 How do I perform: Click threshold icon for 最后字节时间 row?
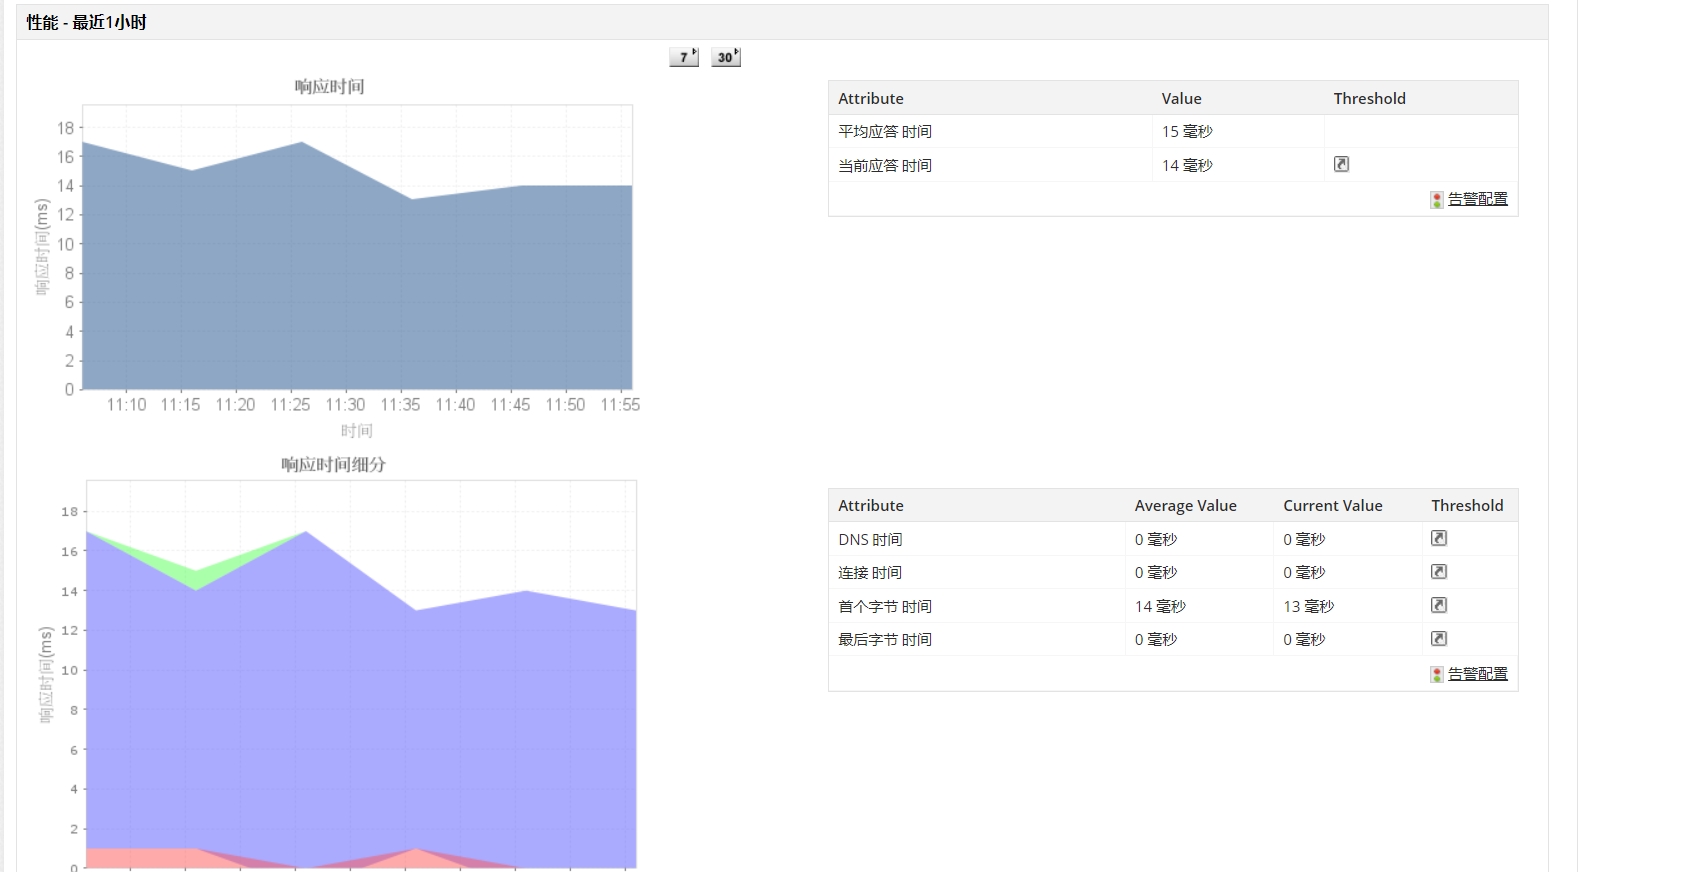(x=1439, y=638)
